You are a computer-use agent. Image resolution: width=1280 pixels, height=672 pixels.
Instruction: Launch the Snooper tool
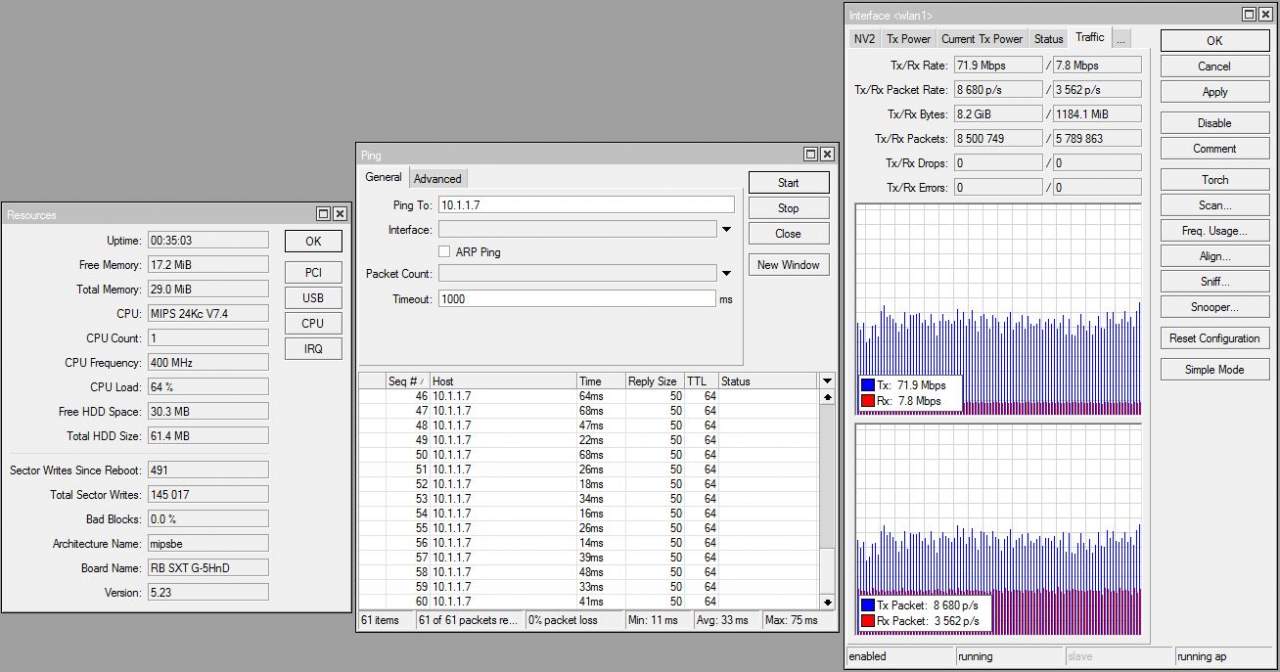tap(1214, 307)
